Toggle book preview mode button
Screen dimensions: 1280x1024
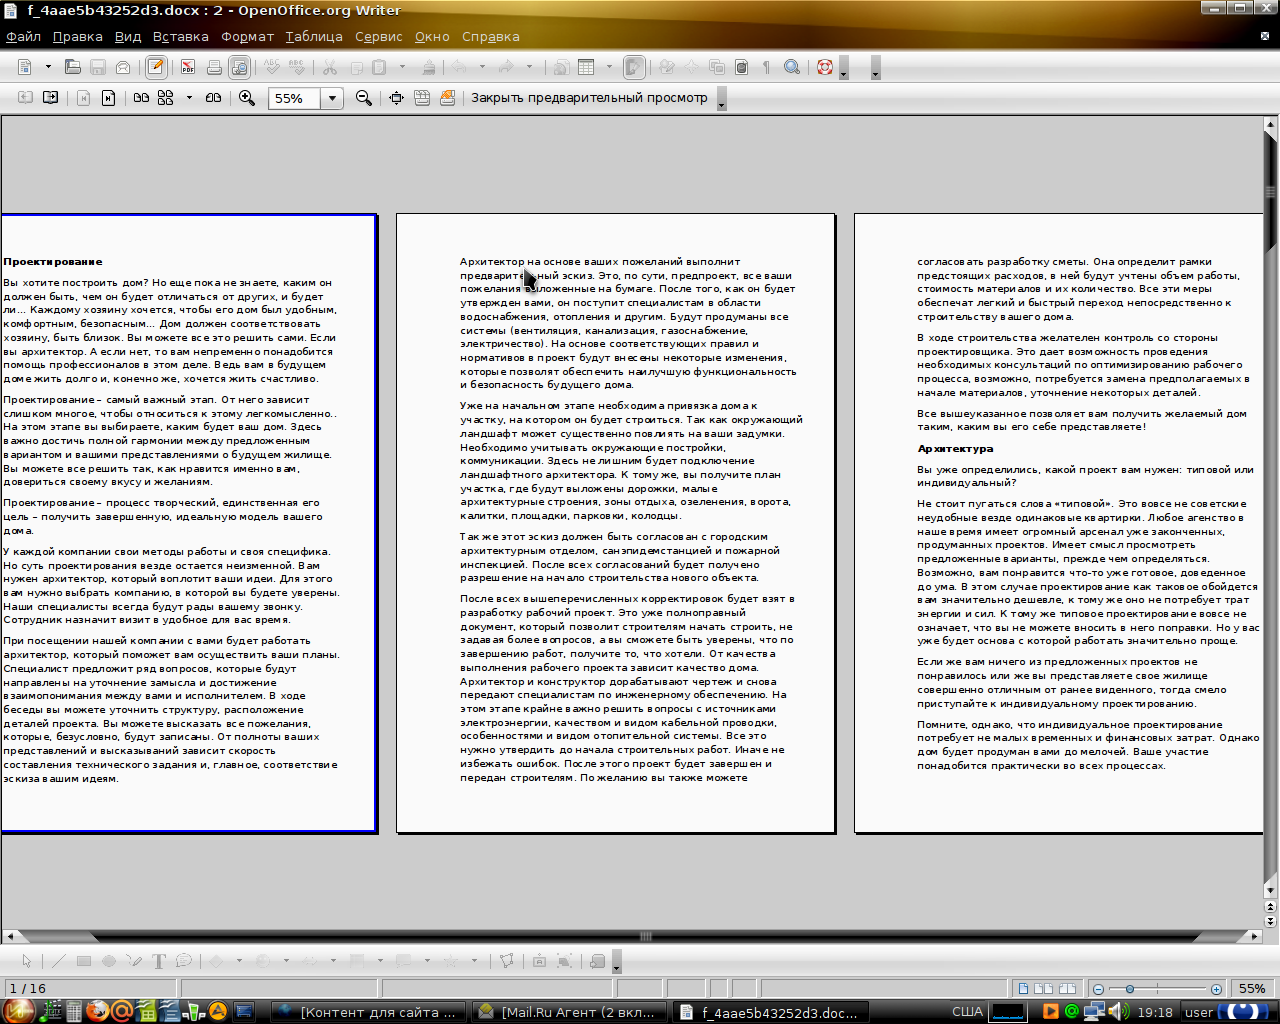tap(213, 98)
